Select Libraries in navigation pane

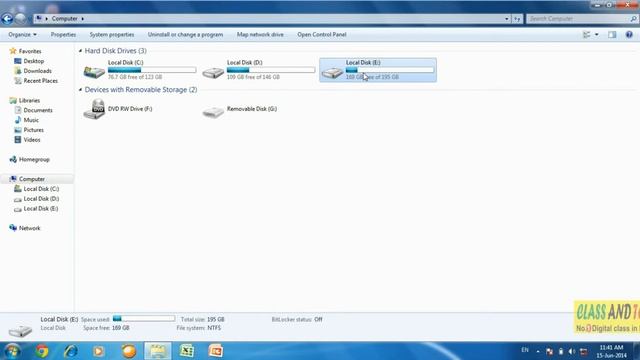click(x=29, y=100)
